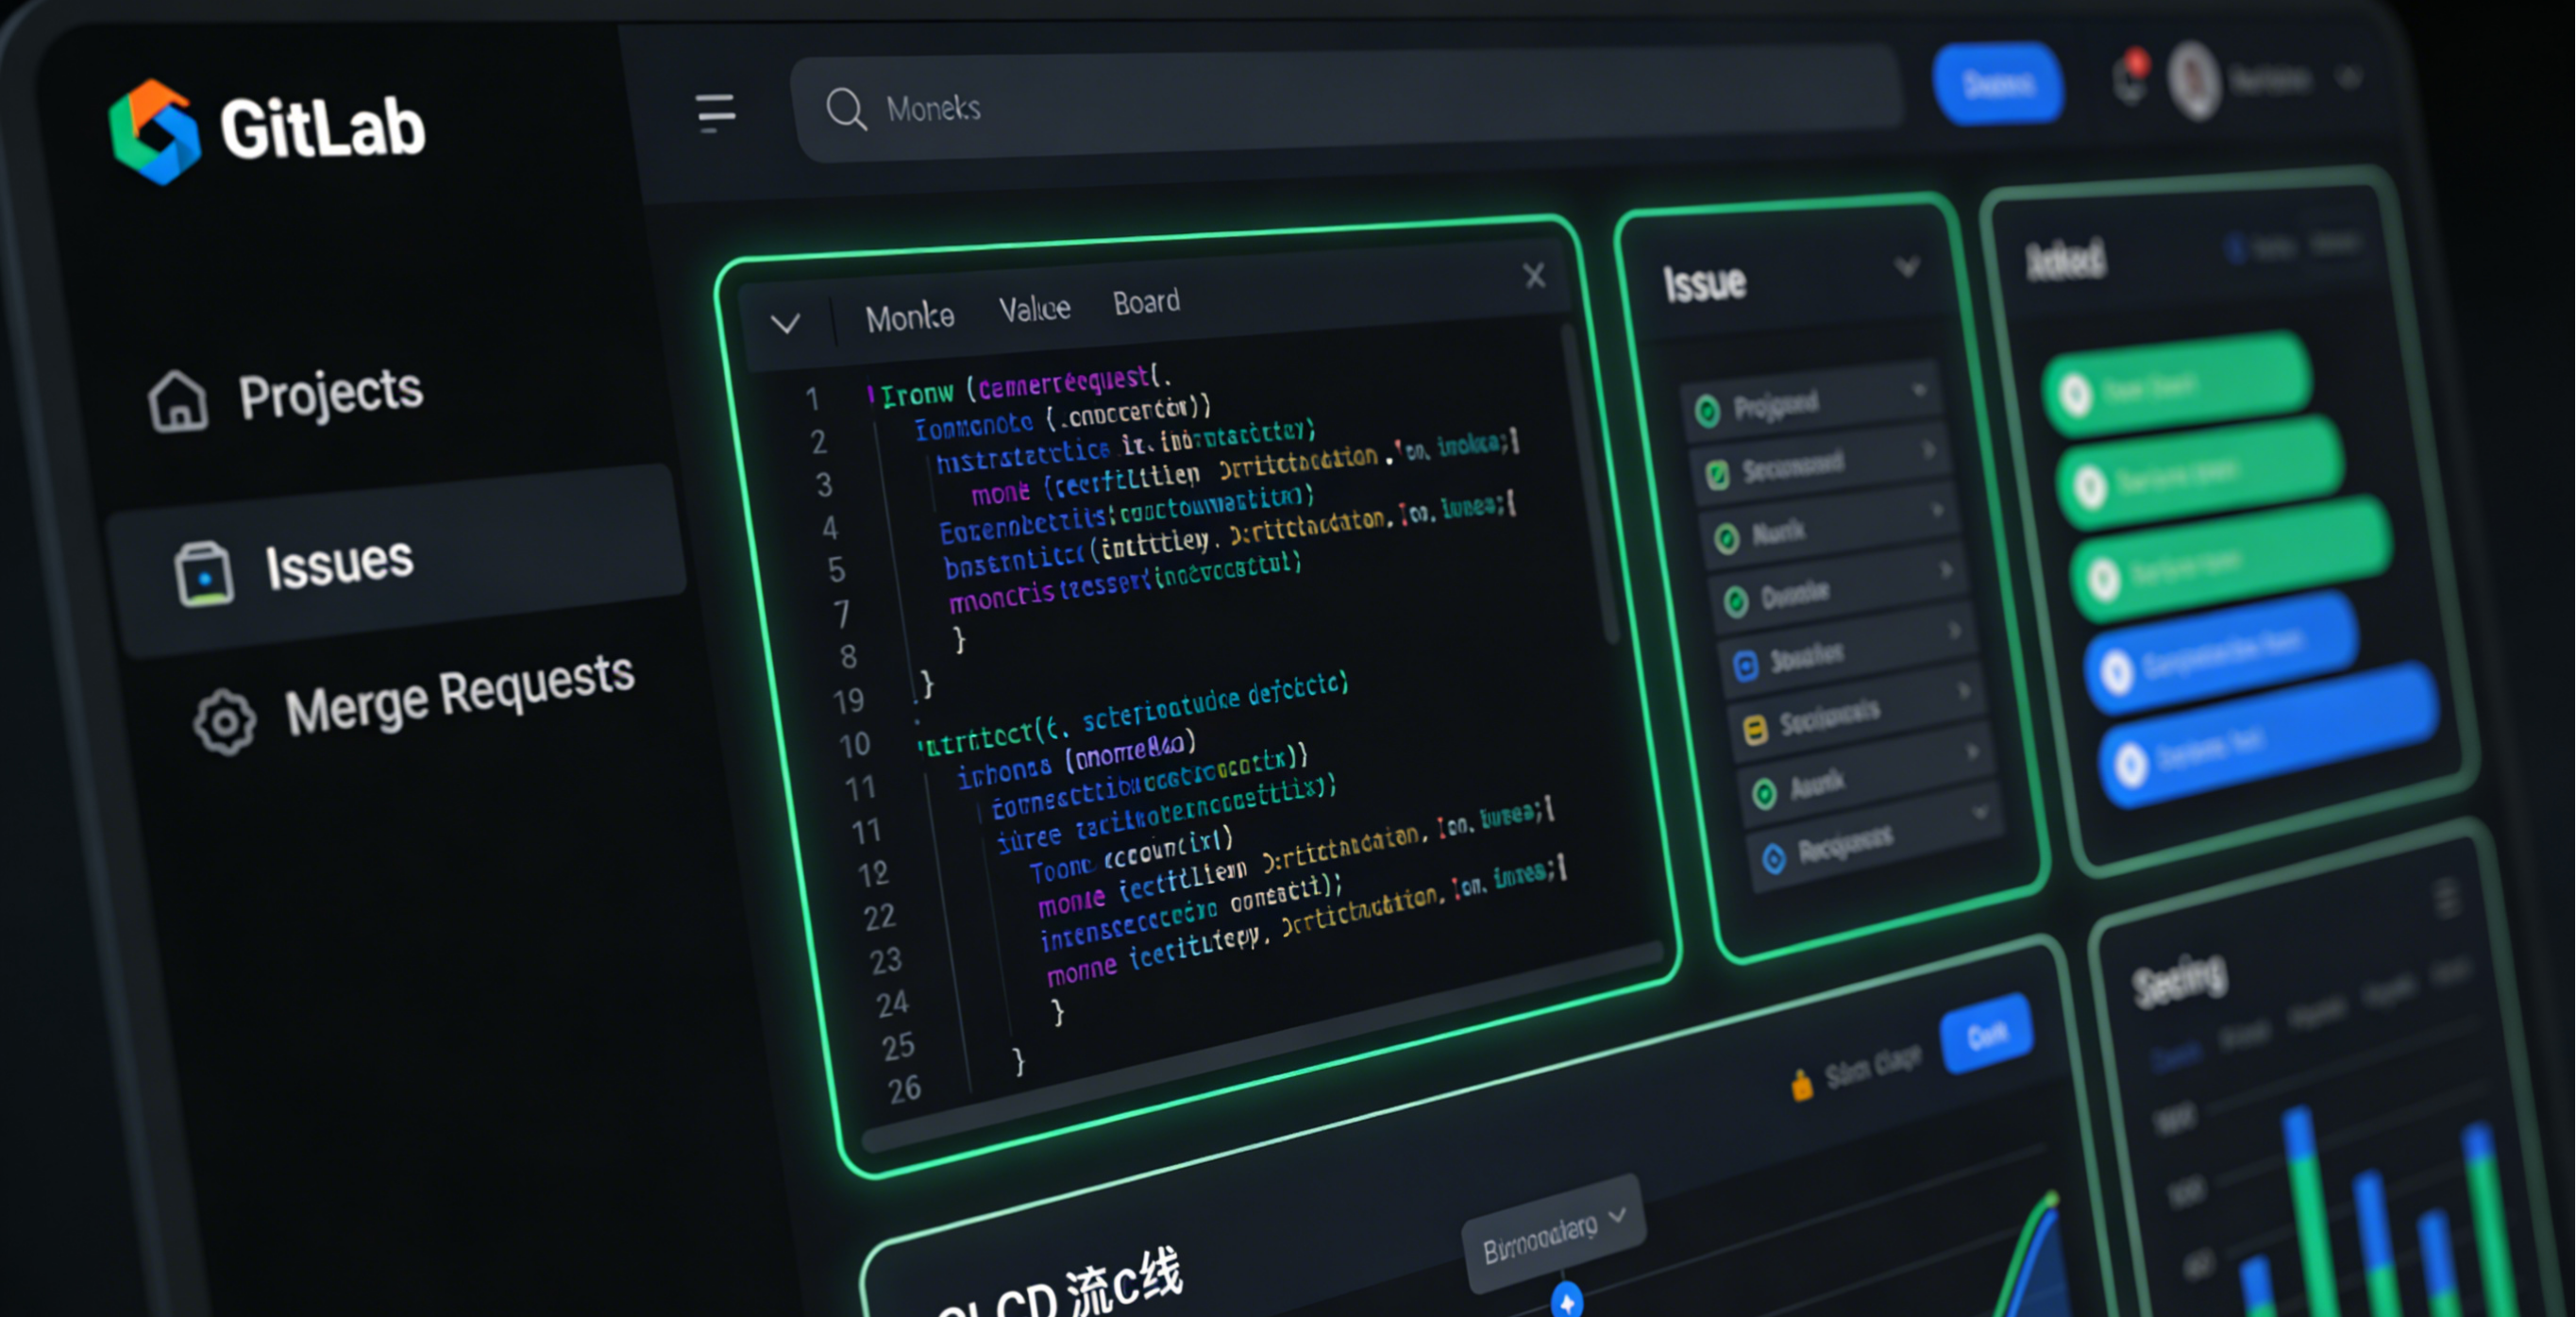The width and height of the screenshot is (2576, 1317).
Task: Click the green circle icon in third Issue row
Action: tap(1727, 539)
